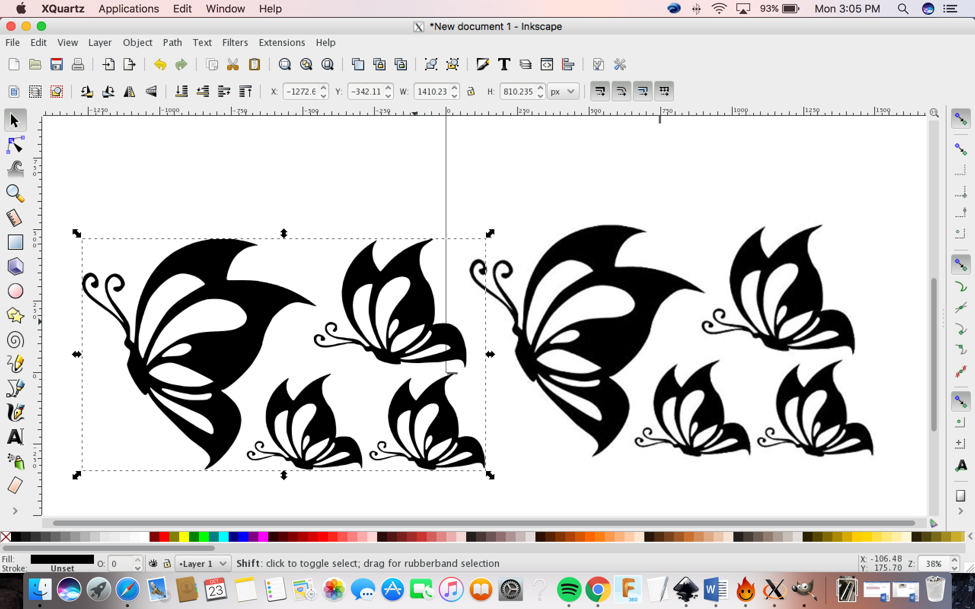Image resolution: width=975 pixels, height=609 pixels.
Task: Print the document
Action: pos(78,65)
